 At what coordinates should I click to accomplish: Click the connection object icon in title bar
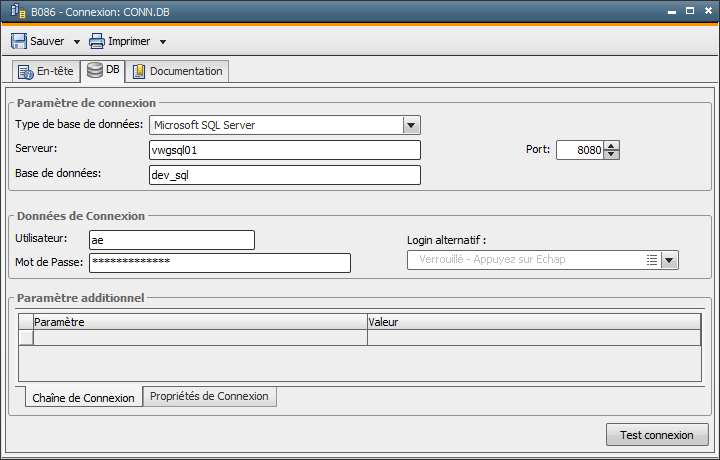point(17,11)
